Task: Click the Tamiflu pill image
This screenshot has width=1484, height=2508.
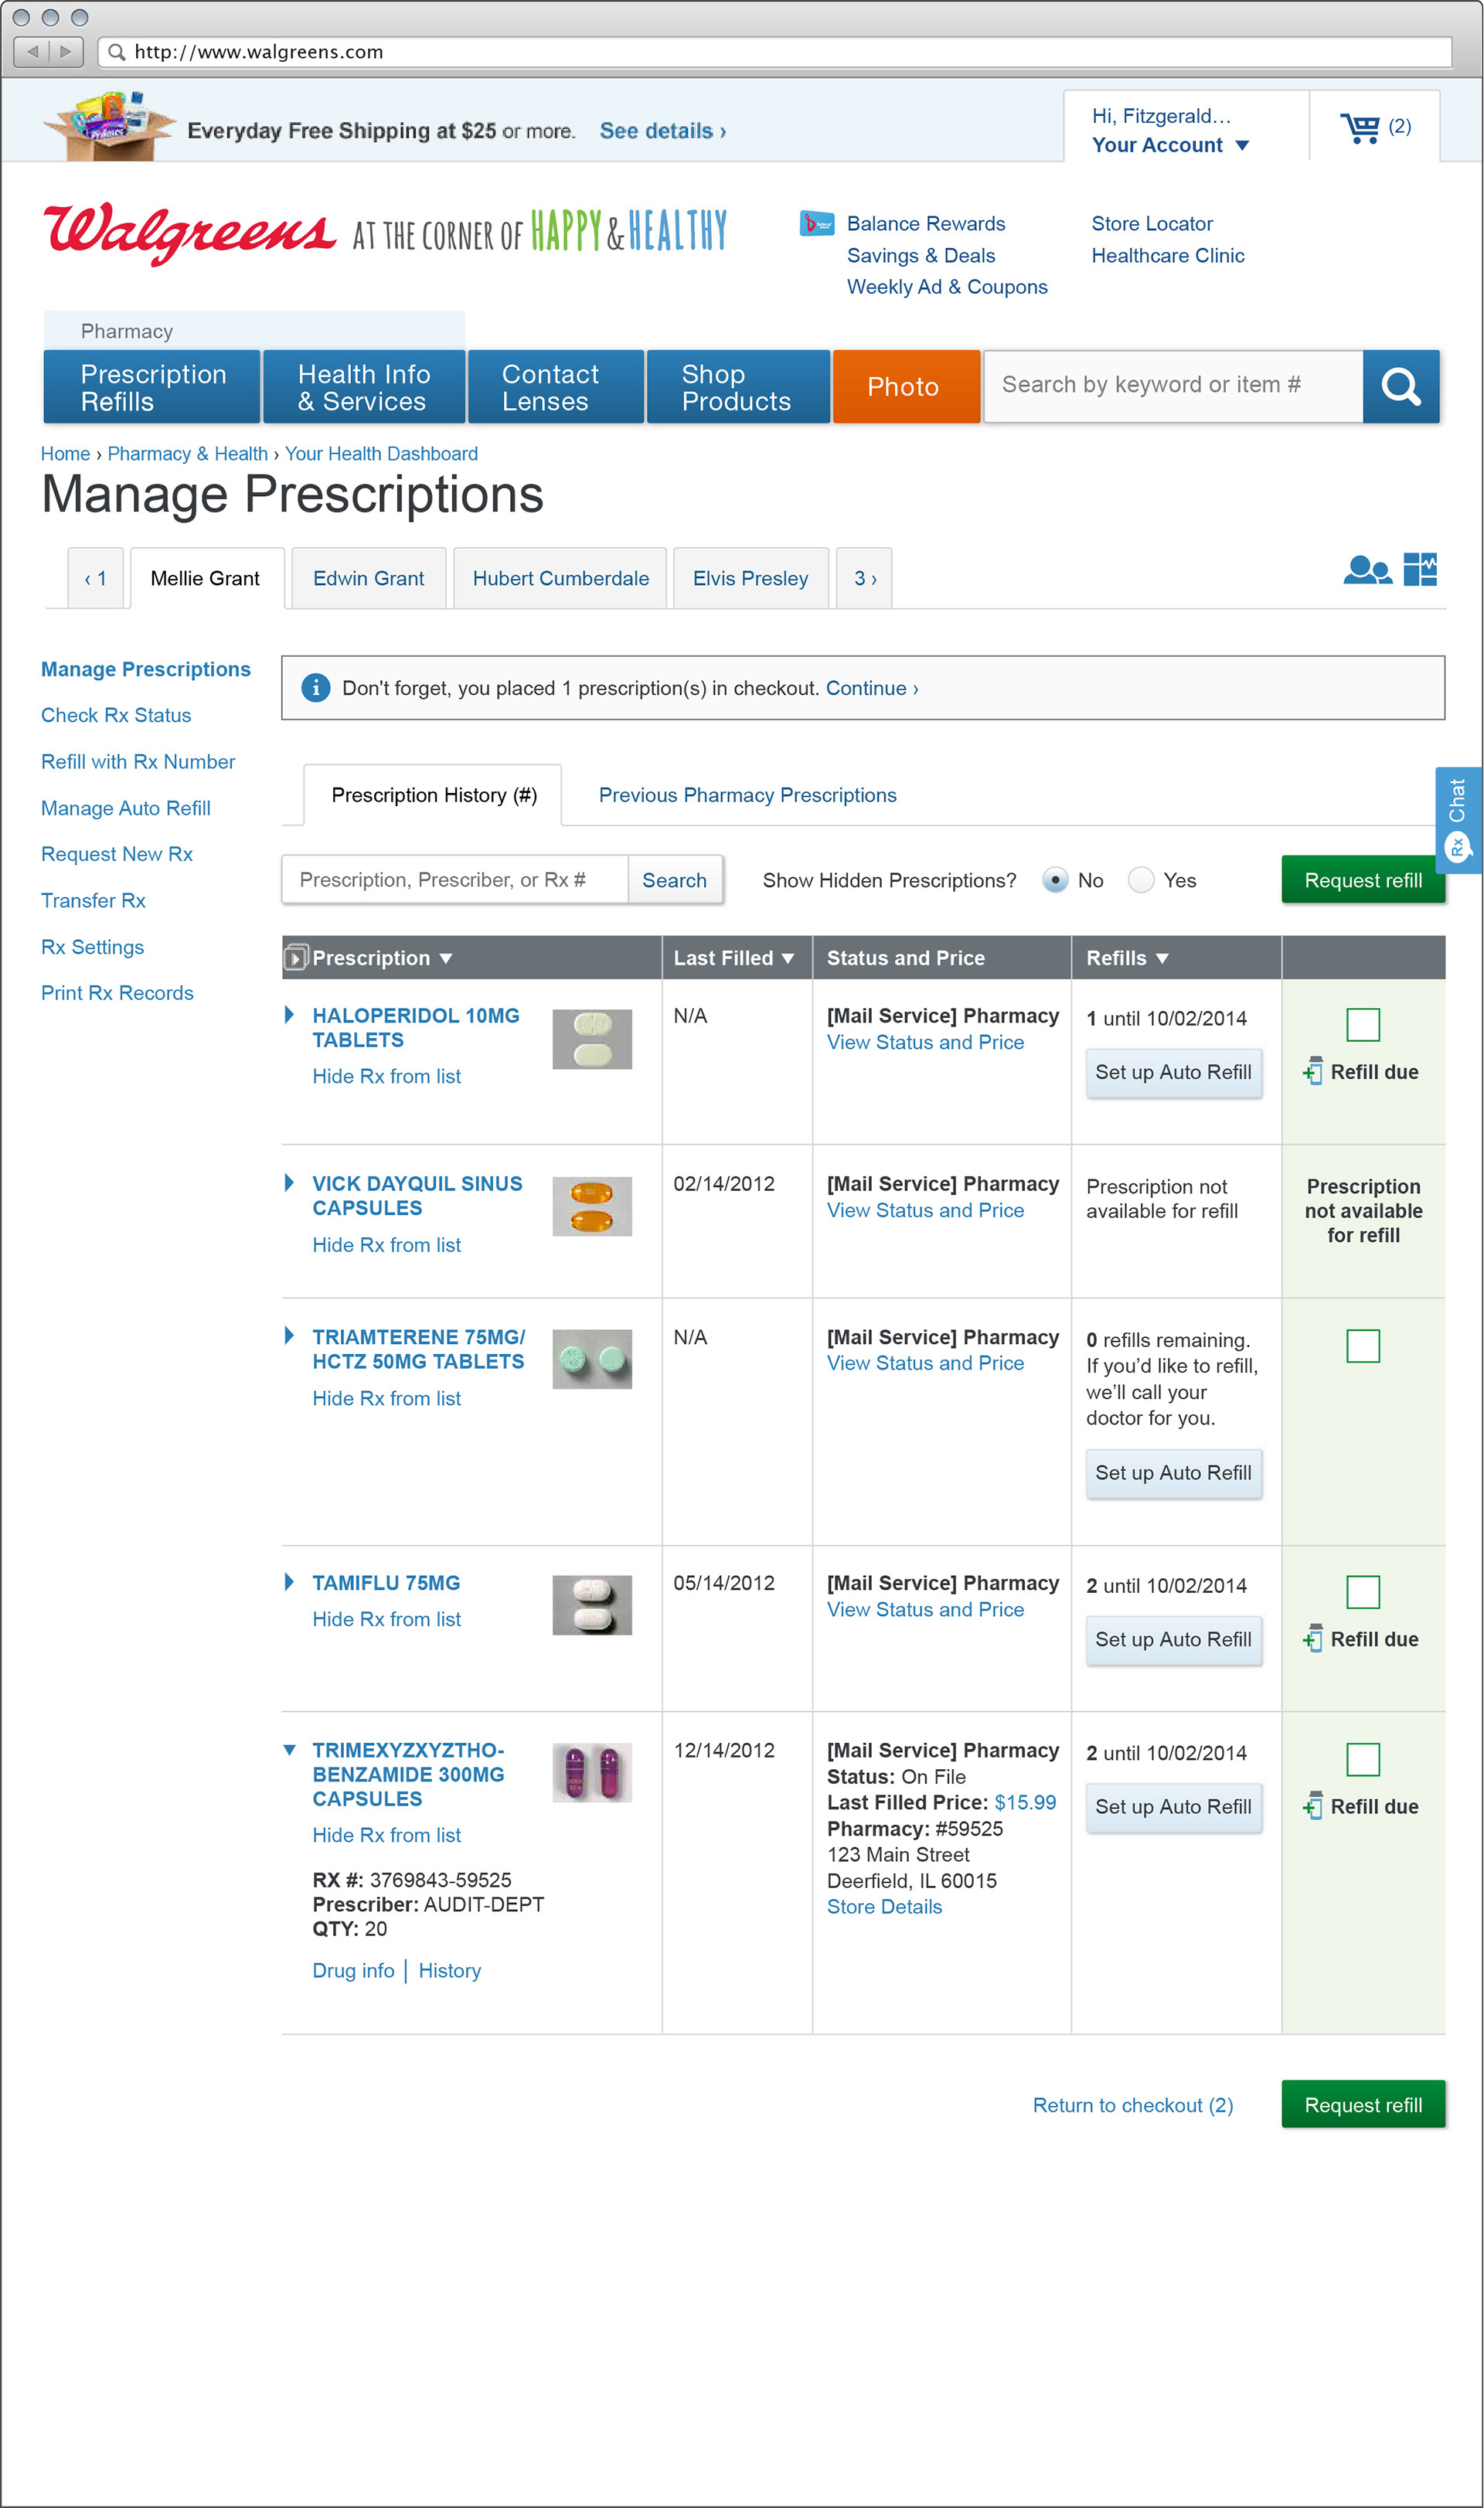Action: pos(592,1605)
